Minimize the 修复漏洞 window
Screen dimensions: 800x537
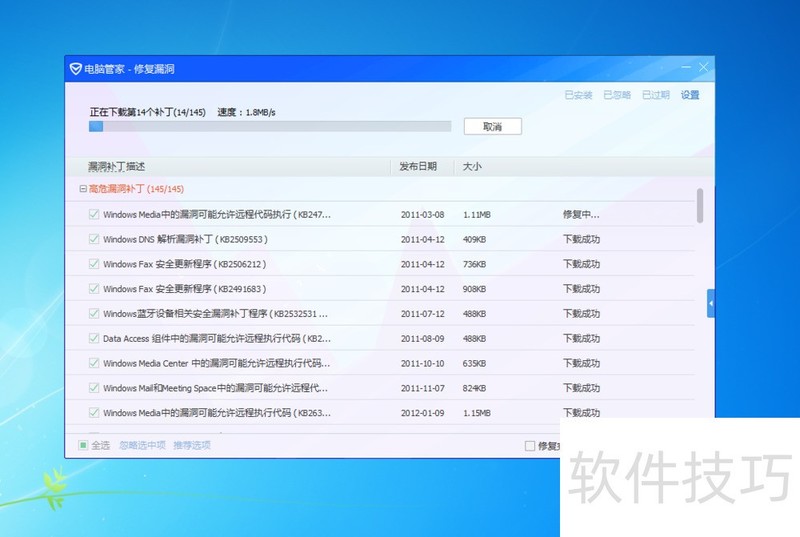685,68
